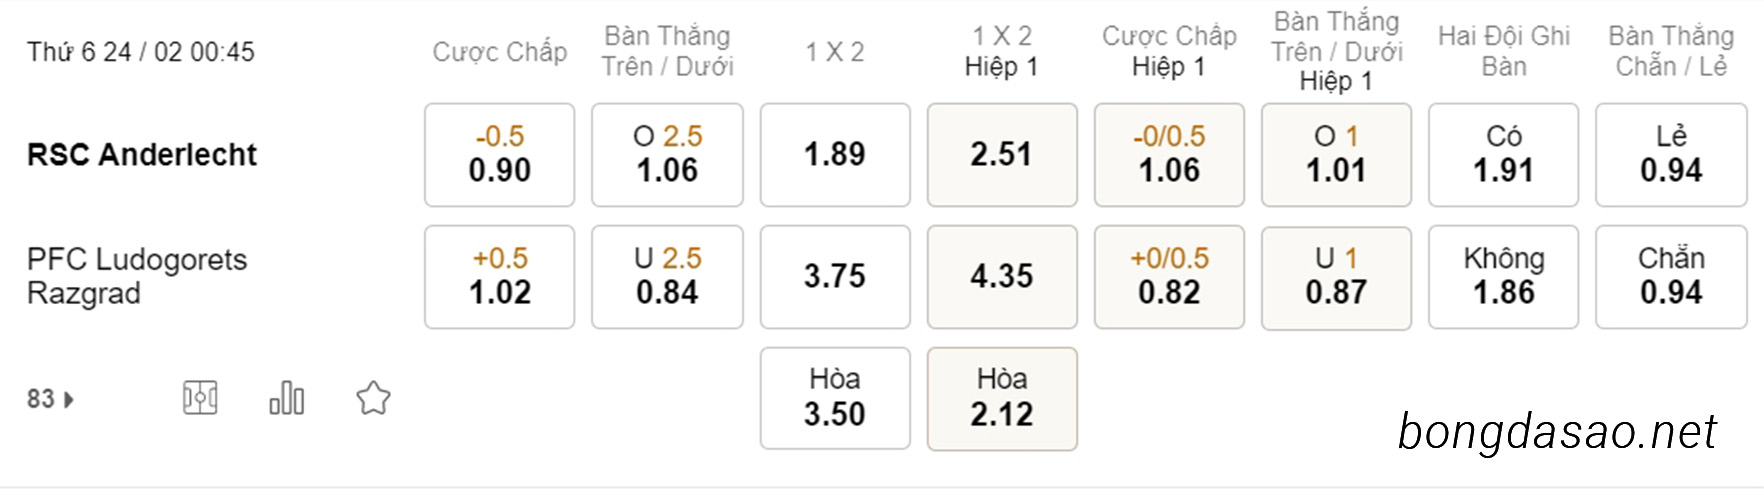Select full-time draw Hòa 3.50
The image size is (1764, 497).
click(x=835, y=399)
